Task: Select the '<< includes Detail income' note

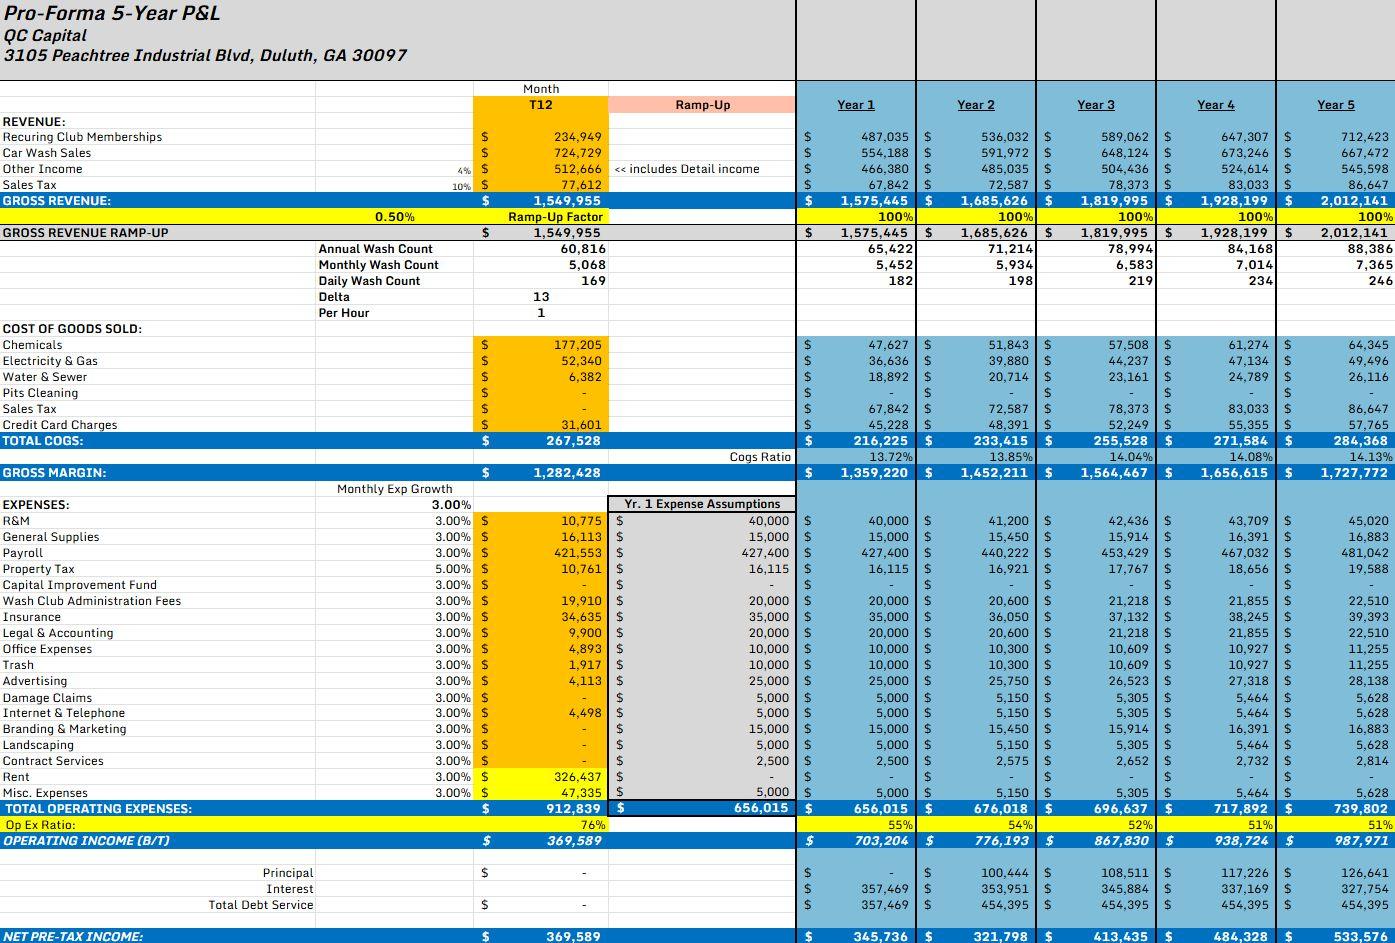Action: (x=687, y=169)
